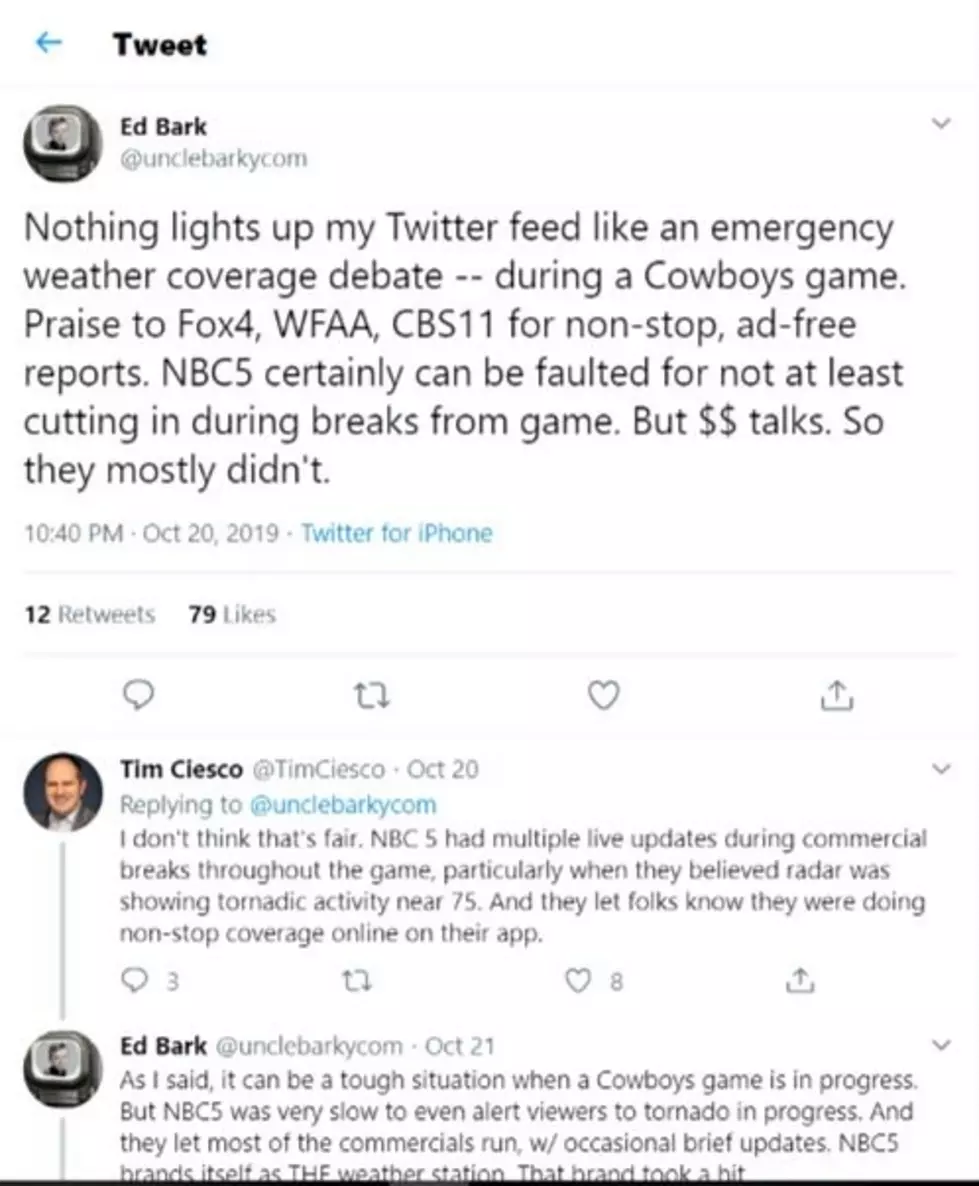The image size is (979, 1186).
Task: Reply to Ed Bark's main tweet
Action: tap(138, 694)
